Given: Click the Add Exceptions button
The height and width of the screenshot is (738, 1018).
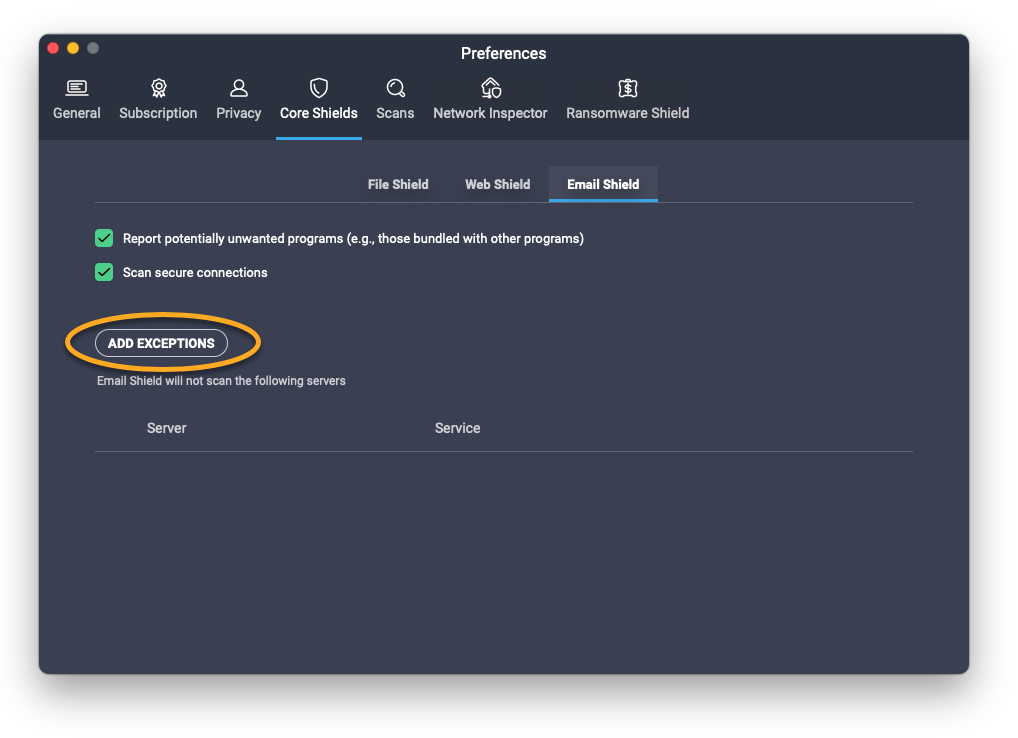Looking at the screenshot, I should [x=161, y=343].
